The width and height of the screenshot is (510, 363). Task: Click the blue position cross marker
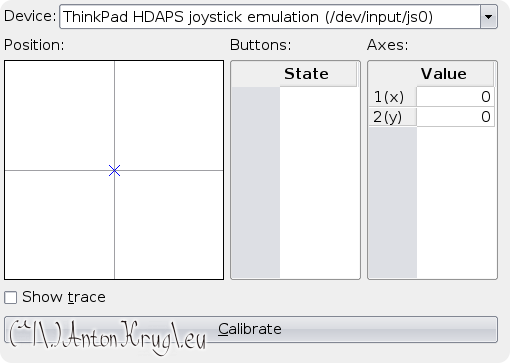coord(114,171)
